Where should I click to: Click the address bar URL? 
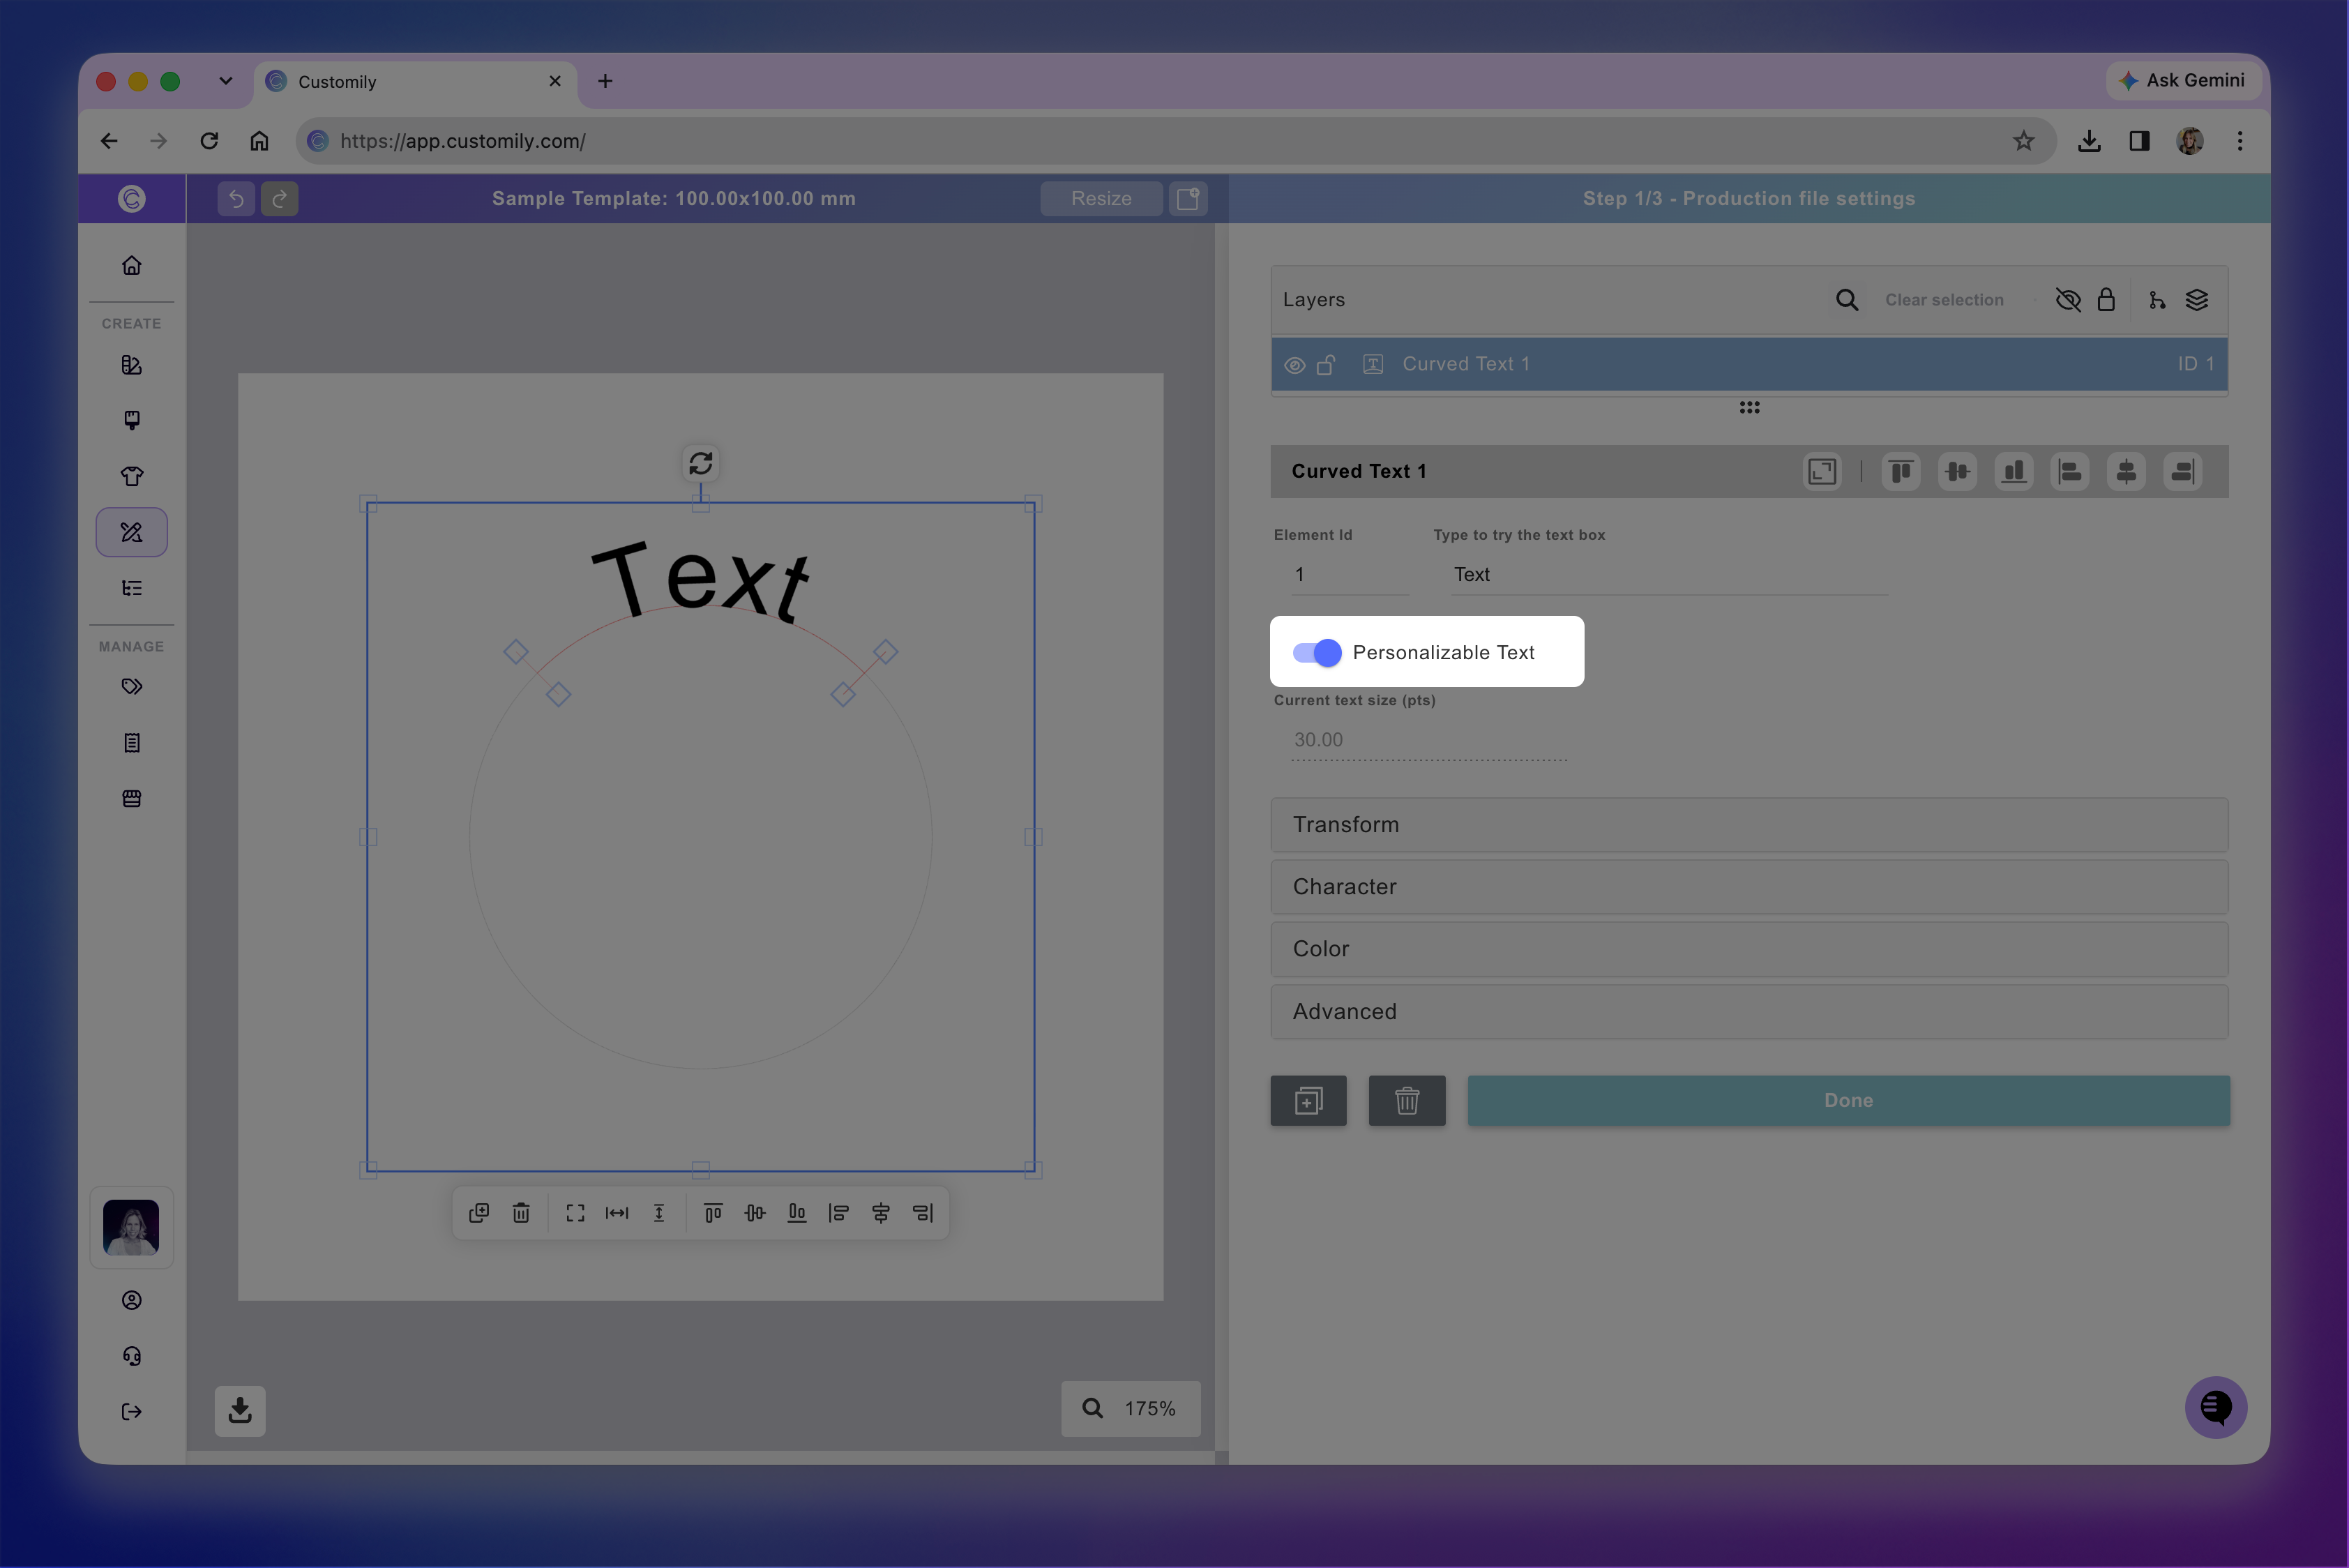point(463,141)
